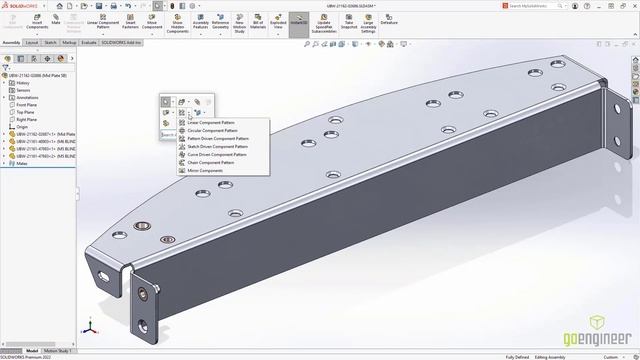Choose Chain Component Pattern
Viewport: 640px width, 360px height.
coord(223,162)
